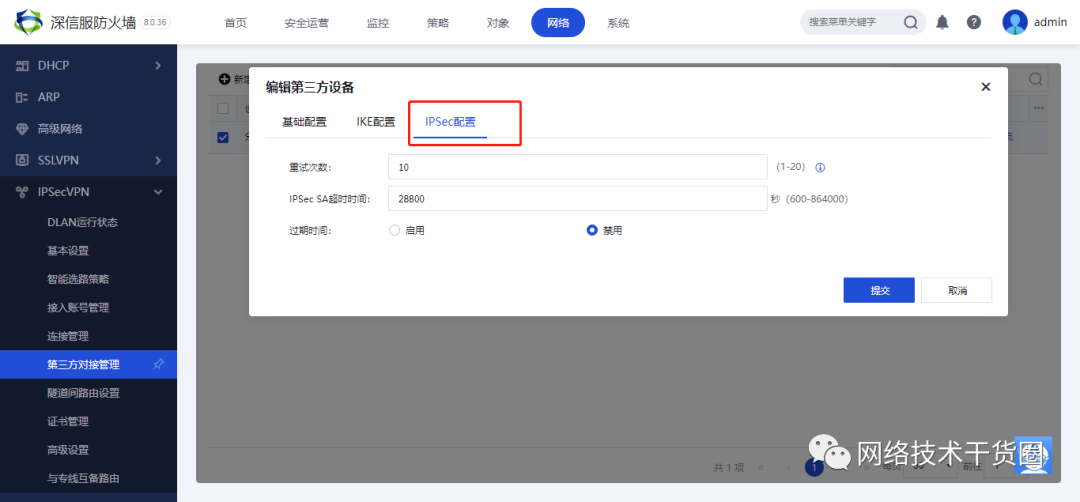This screenshot has height=502, width=1080.
Task: Open the 安全运营 top menu
Action: [x=307, y=23]
